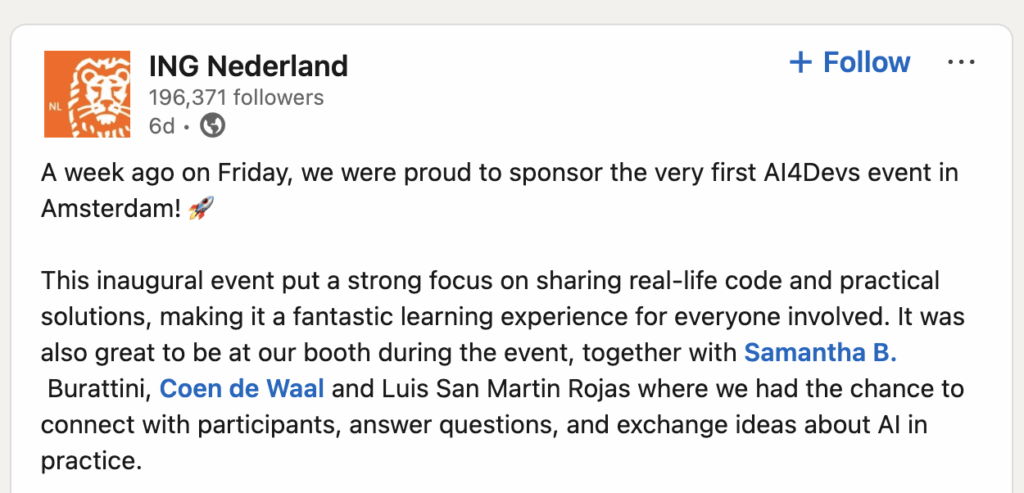Click the plus icon beside Follow
Screen dimensions: 1024x493
point(800,63)
